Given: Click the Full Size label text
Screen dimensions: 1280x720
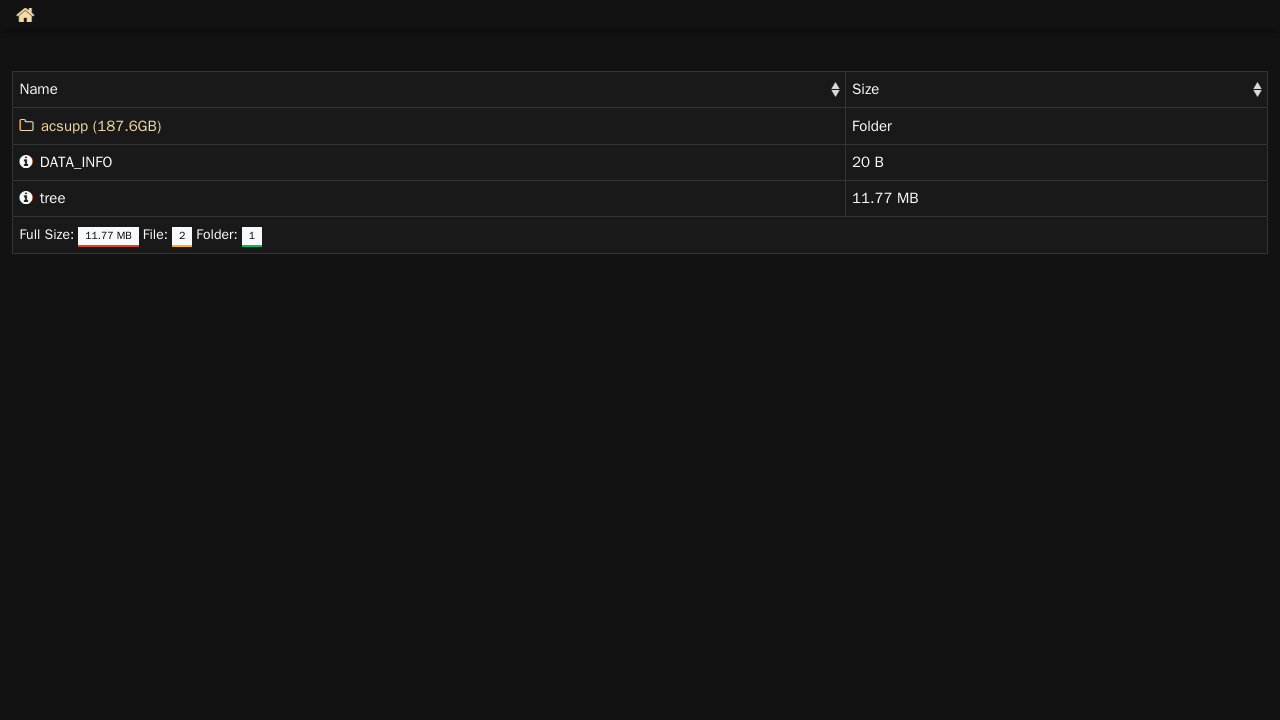Looking at the screenshot, I should coord(47,235).
